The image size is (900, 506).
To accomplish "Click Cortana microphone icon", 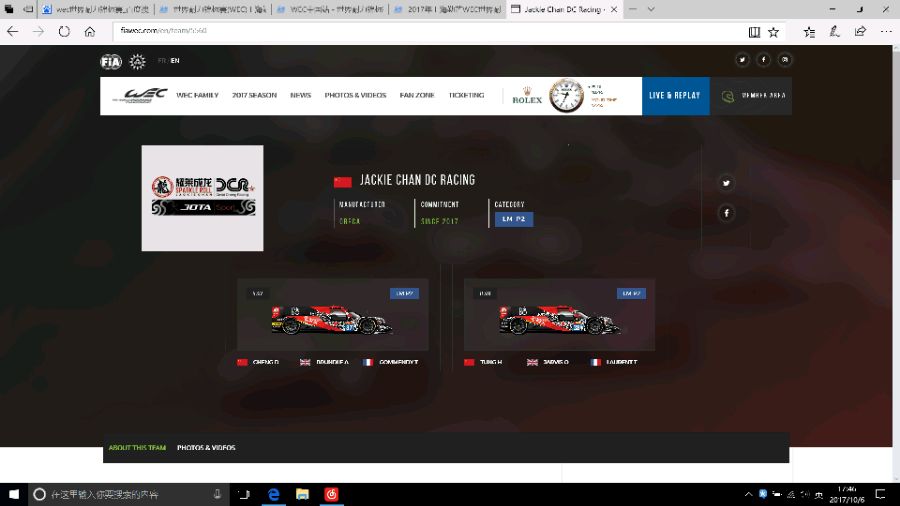I will pos(218,494).
